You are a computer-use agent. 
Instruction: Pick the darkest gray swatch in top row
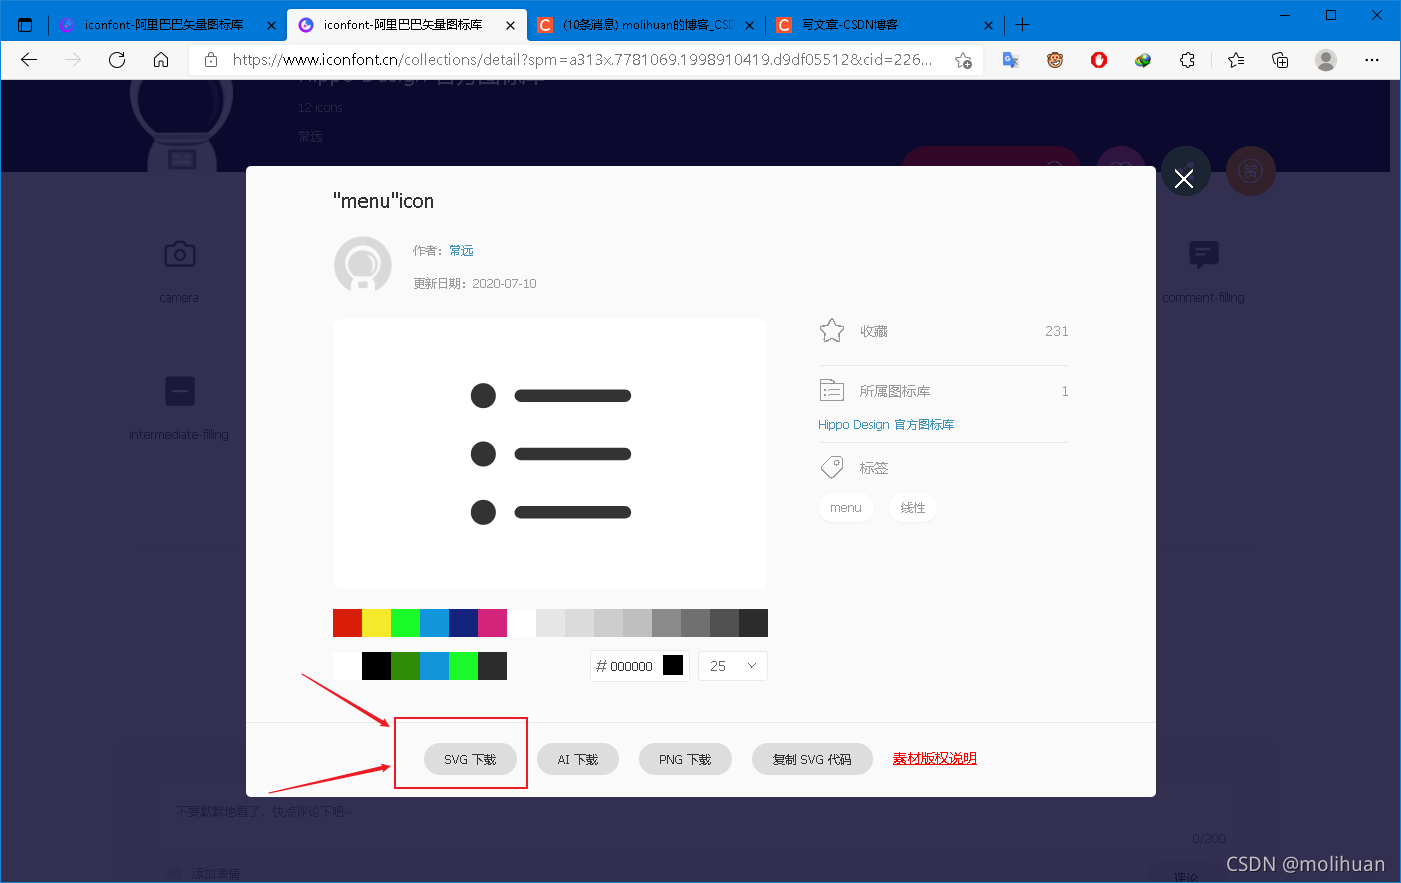click(x=753, y=623)
